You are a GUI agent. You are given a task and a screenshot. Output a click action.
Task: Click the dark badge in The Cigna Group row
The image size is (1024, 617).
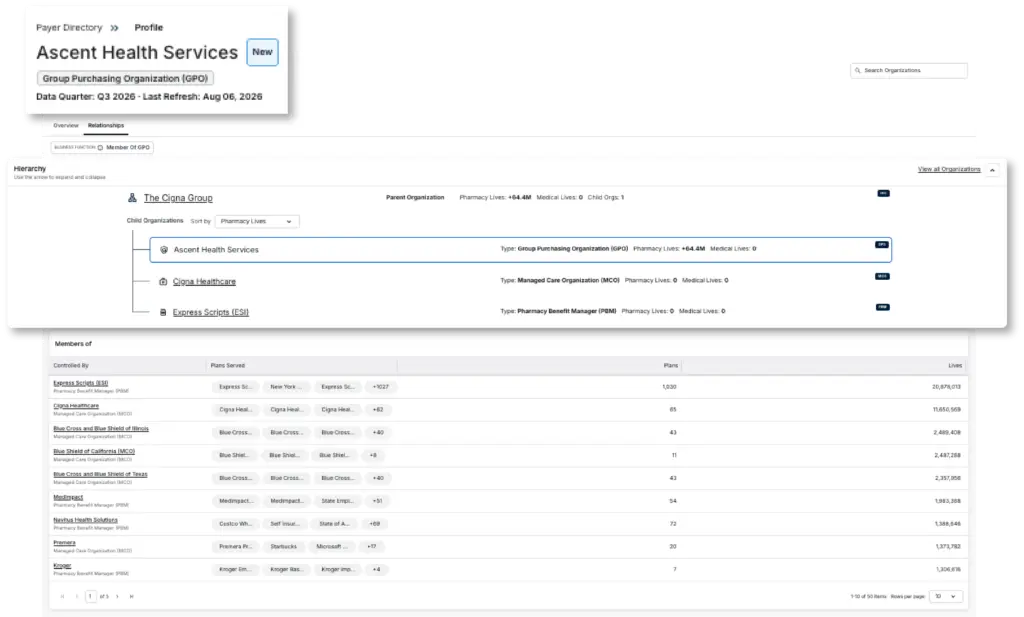883,193
